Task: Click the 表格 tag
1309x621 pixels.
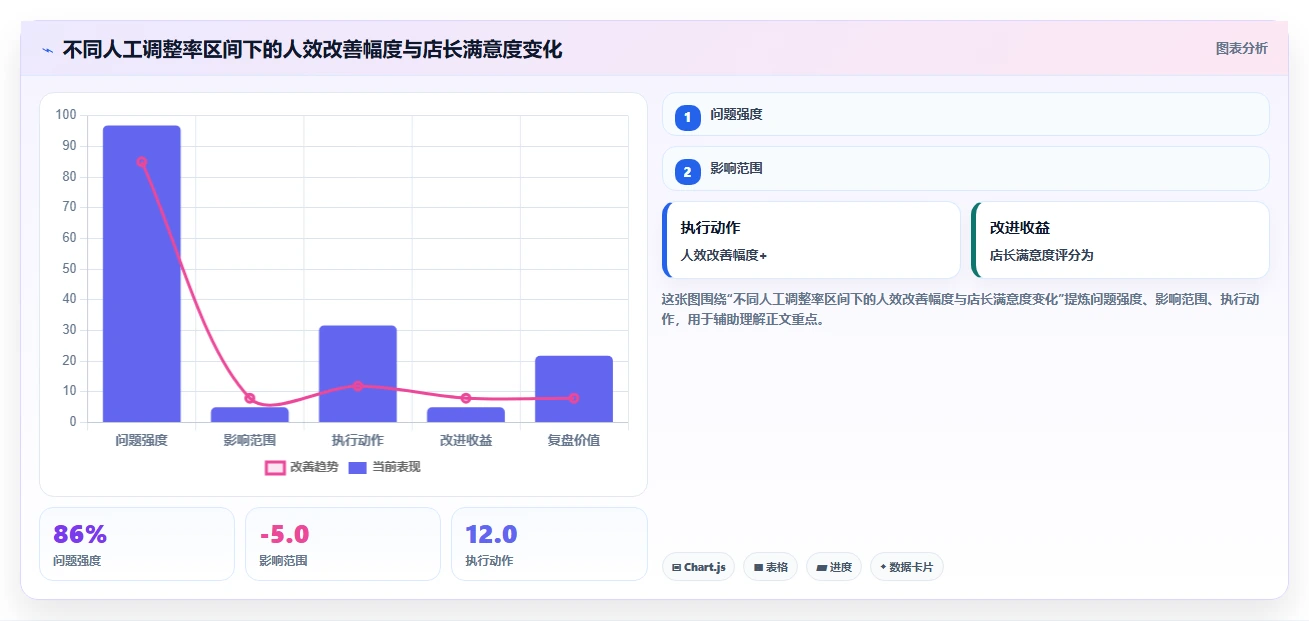Action: point(770,567)
